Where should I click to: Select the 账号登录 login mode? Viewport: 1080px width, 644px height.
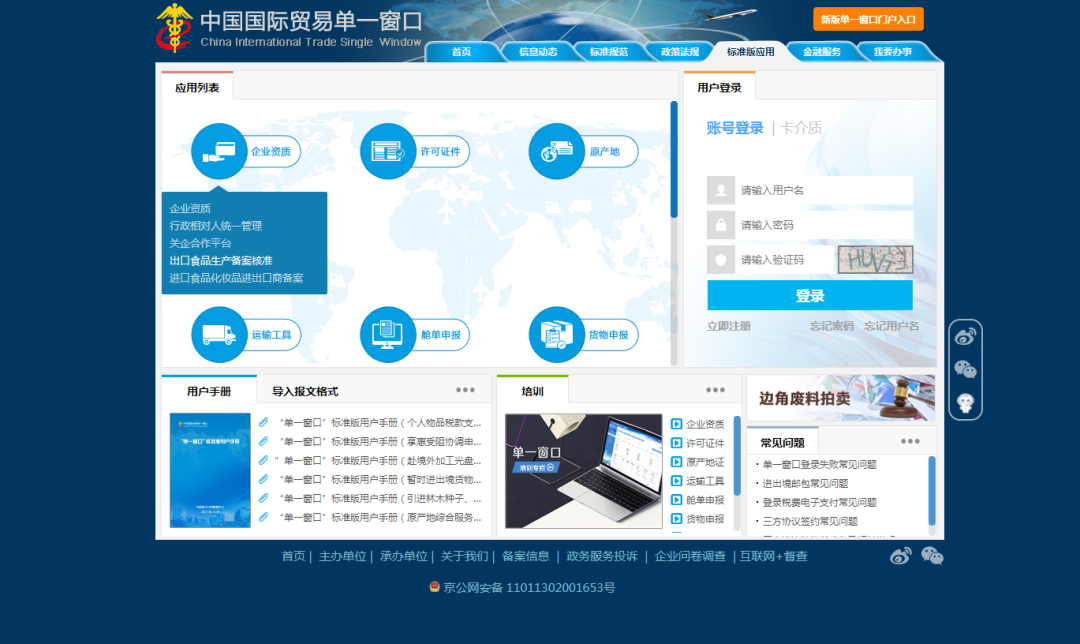coord(735,128)
